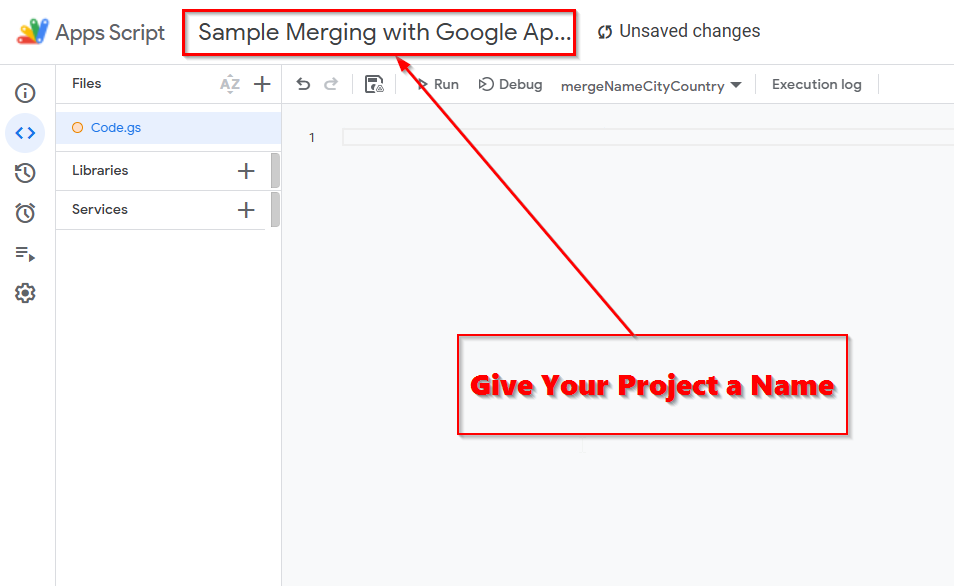Click line number 1 in the gutter
Viewport: 954px width, 586px height.
(312, 138)
